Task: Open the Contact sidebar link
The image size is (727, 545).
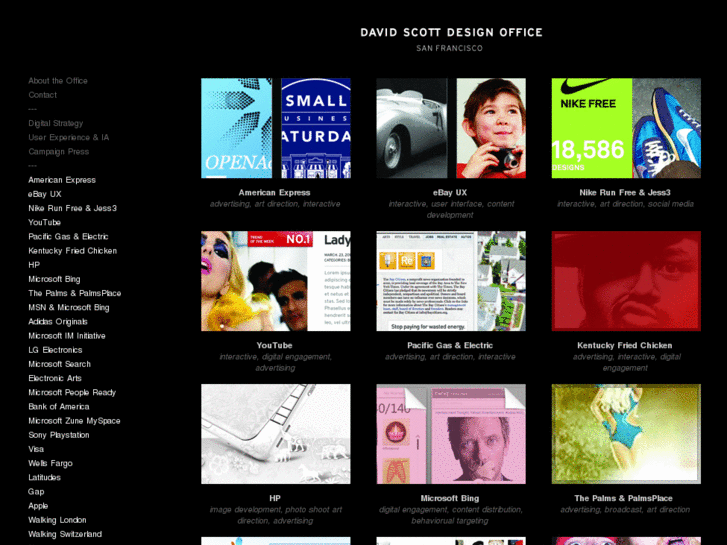Action: 43,95
